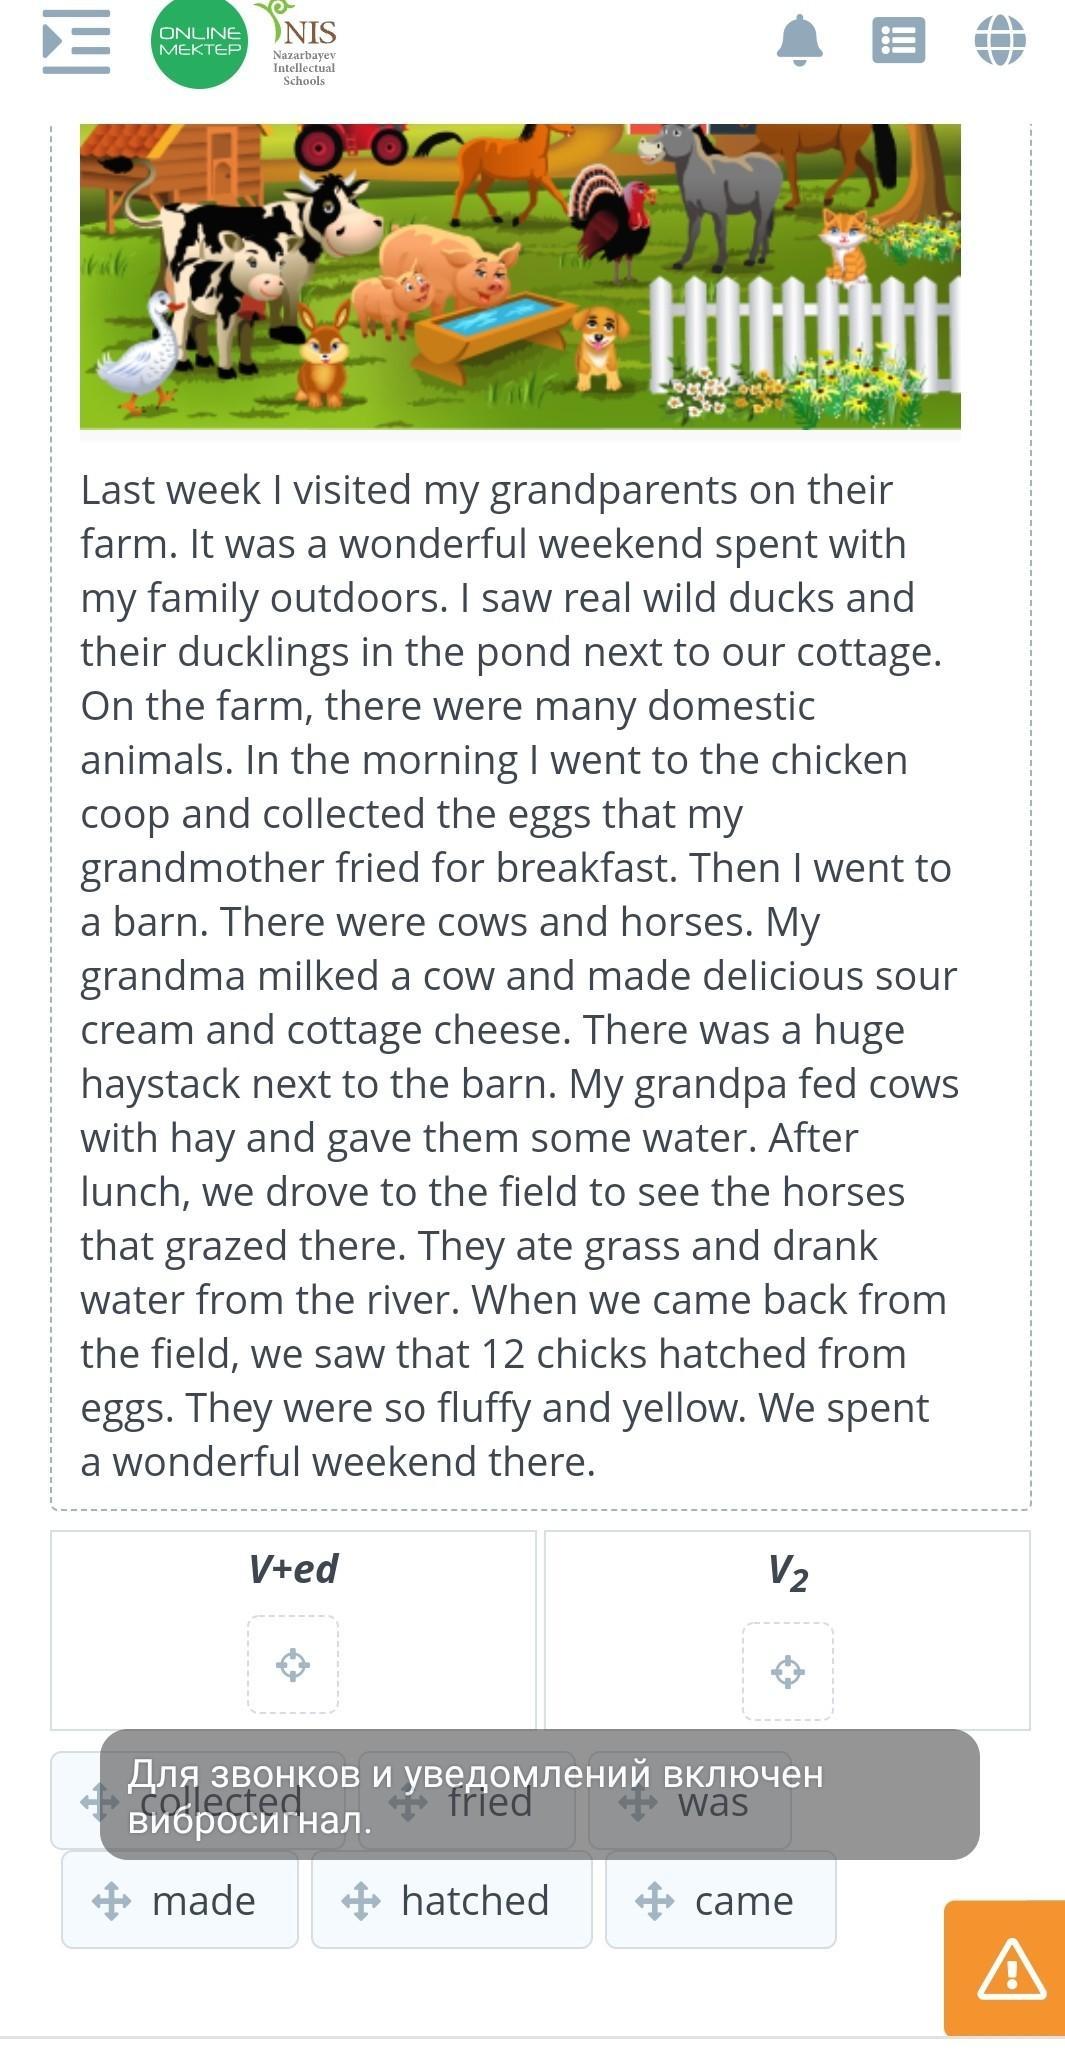Open notifications bell icon
This screenshot has width=1065, height=2061.
pos(799,42)
